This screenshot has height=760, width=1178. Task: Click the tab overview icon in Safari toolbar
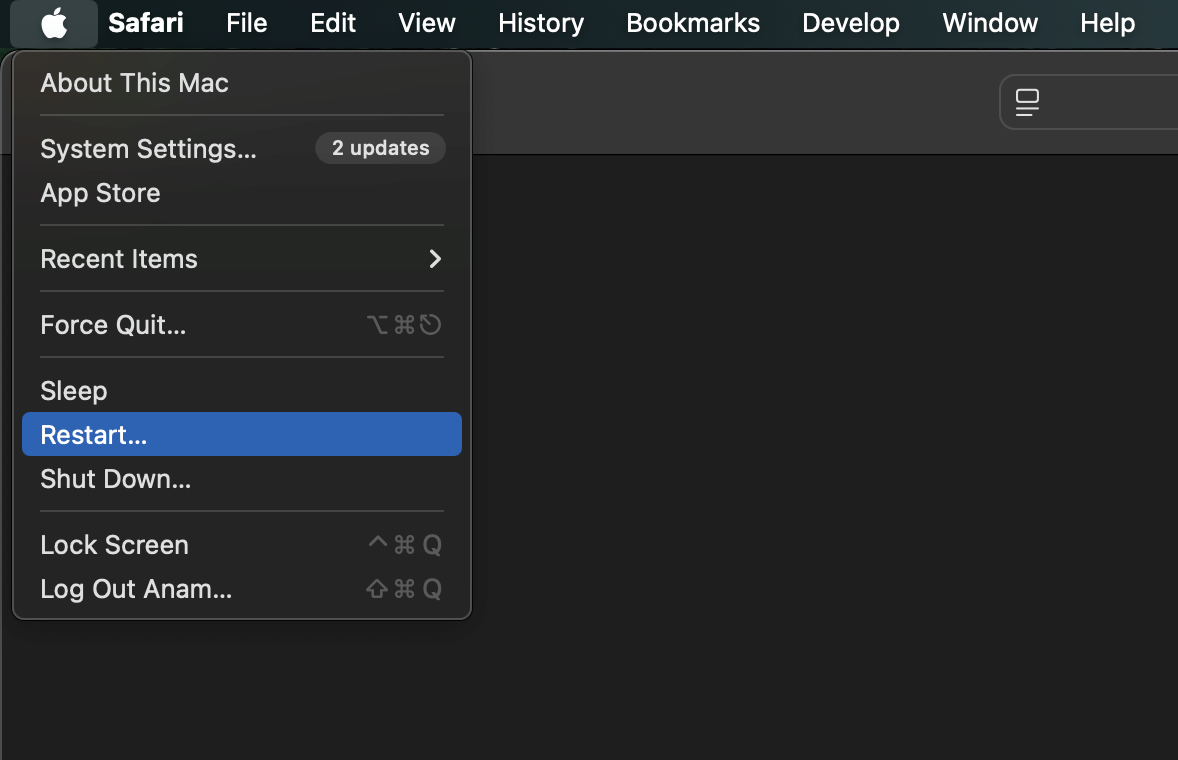pos(1026,101)
